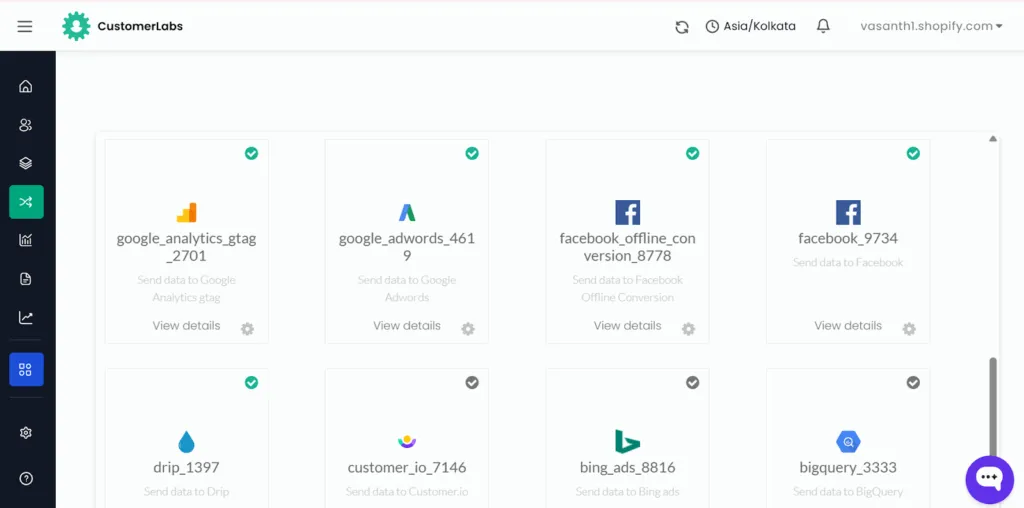Toggle facebook_offline_conversion_8778 enabled checkmark
This screenshot has width=1024, height=508.
point(693,153)
